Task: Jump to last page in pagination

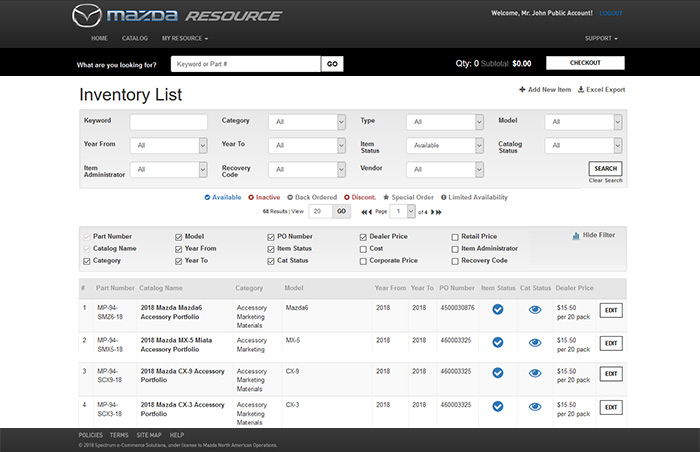Action: click(437, 212)
